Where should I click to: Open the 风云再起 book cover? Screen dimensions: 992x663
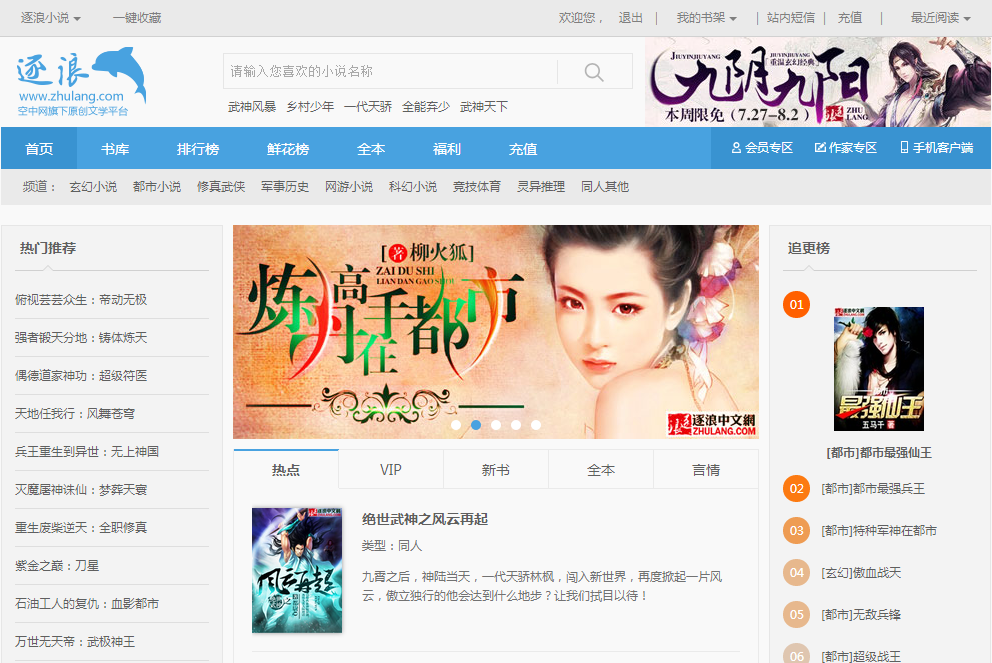click(x=297, y=570)
